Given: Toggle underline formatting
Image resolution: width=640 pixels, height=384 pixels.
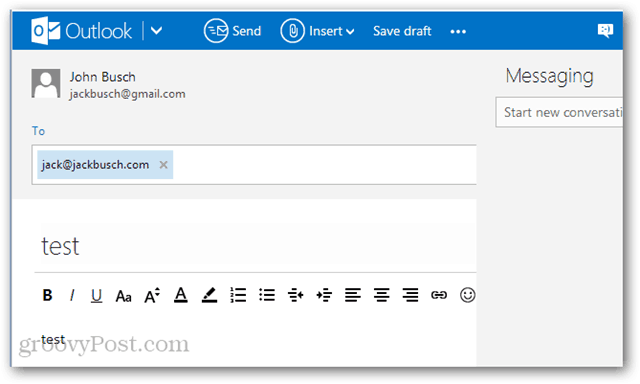Looking at the screenshot, I should coord(96,295).
